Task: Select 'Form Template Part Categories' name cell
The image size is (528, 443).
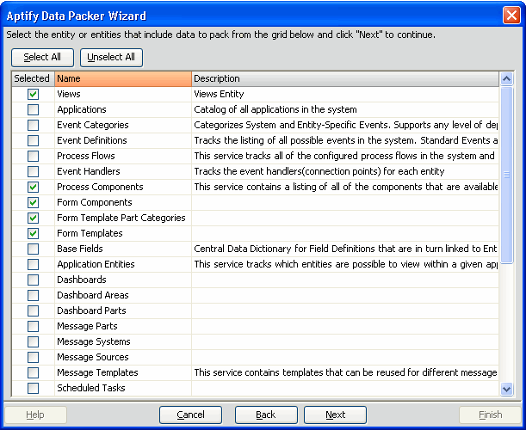Action: tap(123, 218)
